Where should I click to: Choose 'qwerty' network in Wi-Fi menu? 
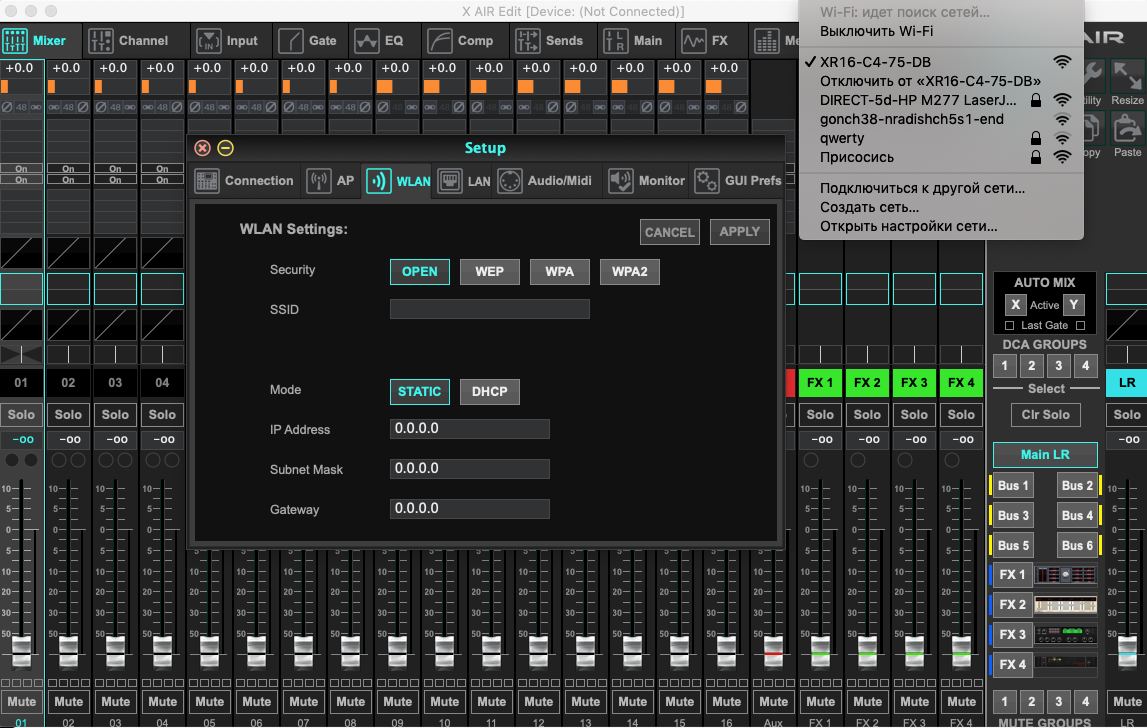pos(842,138)
